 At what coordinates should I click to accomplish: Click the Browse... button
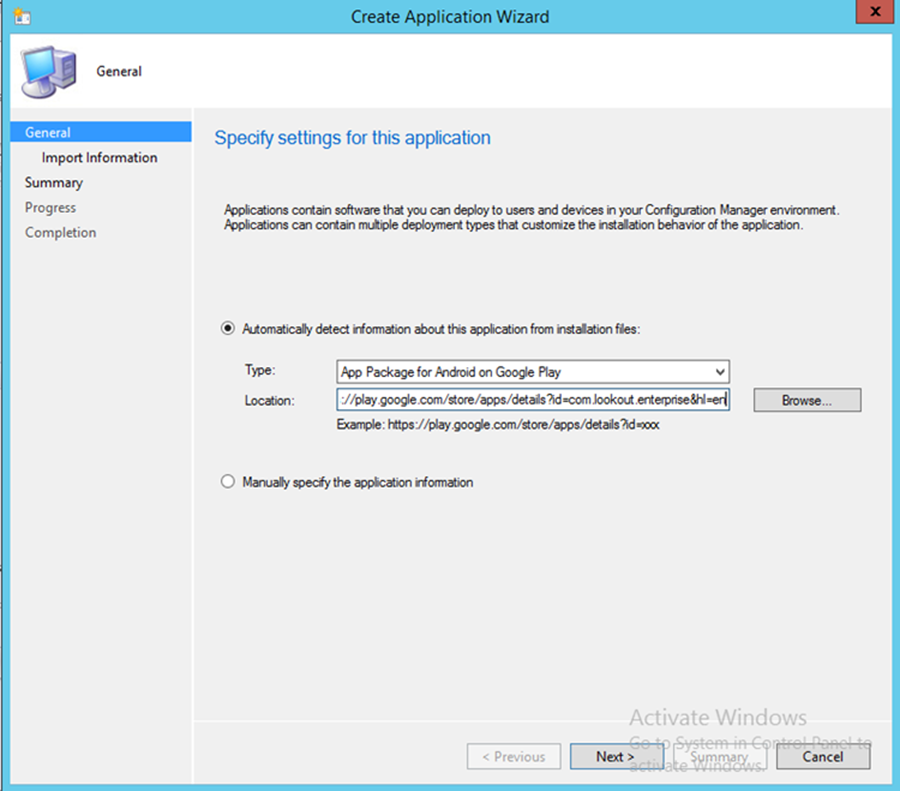point(807,400)
